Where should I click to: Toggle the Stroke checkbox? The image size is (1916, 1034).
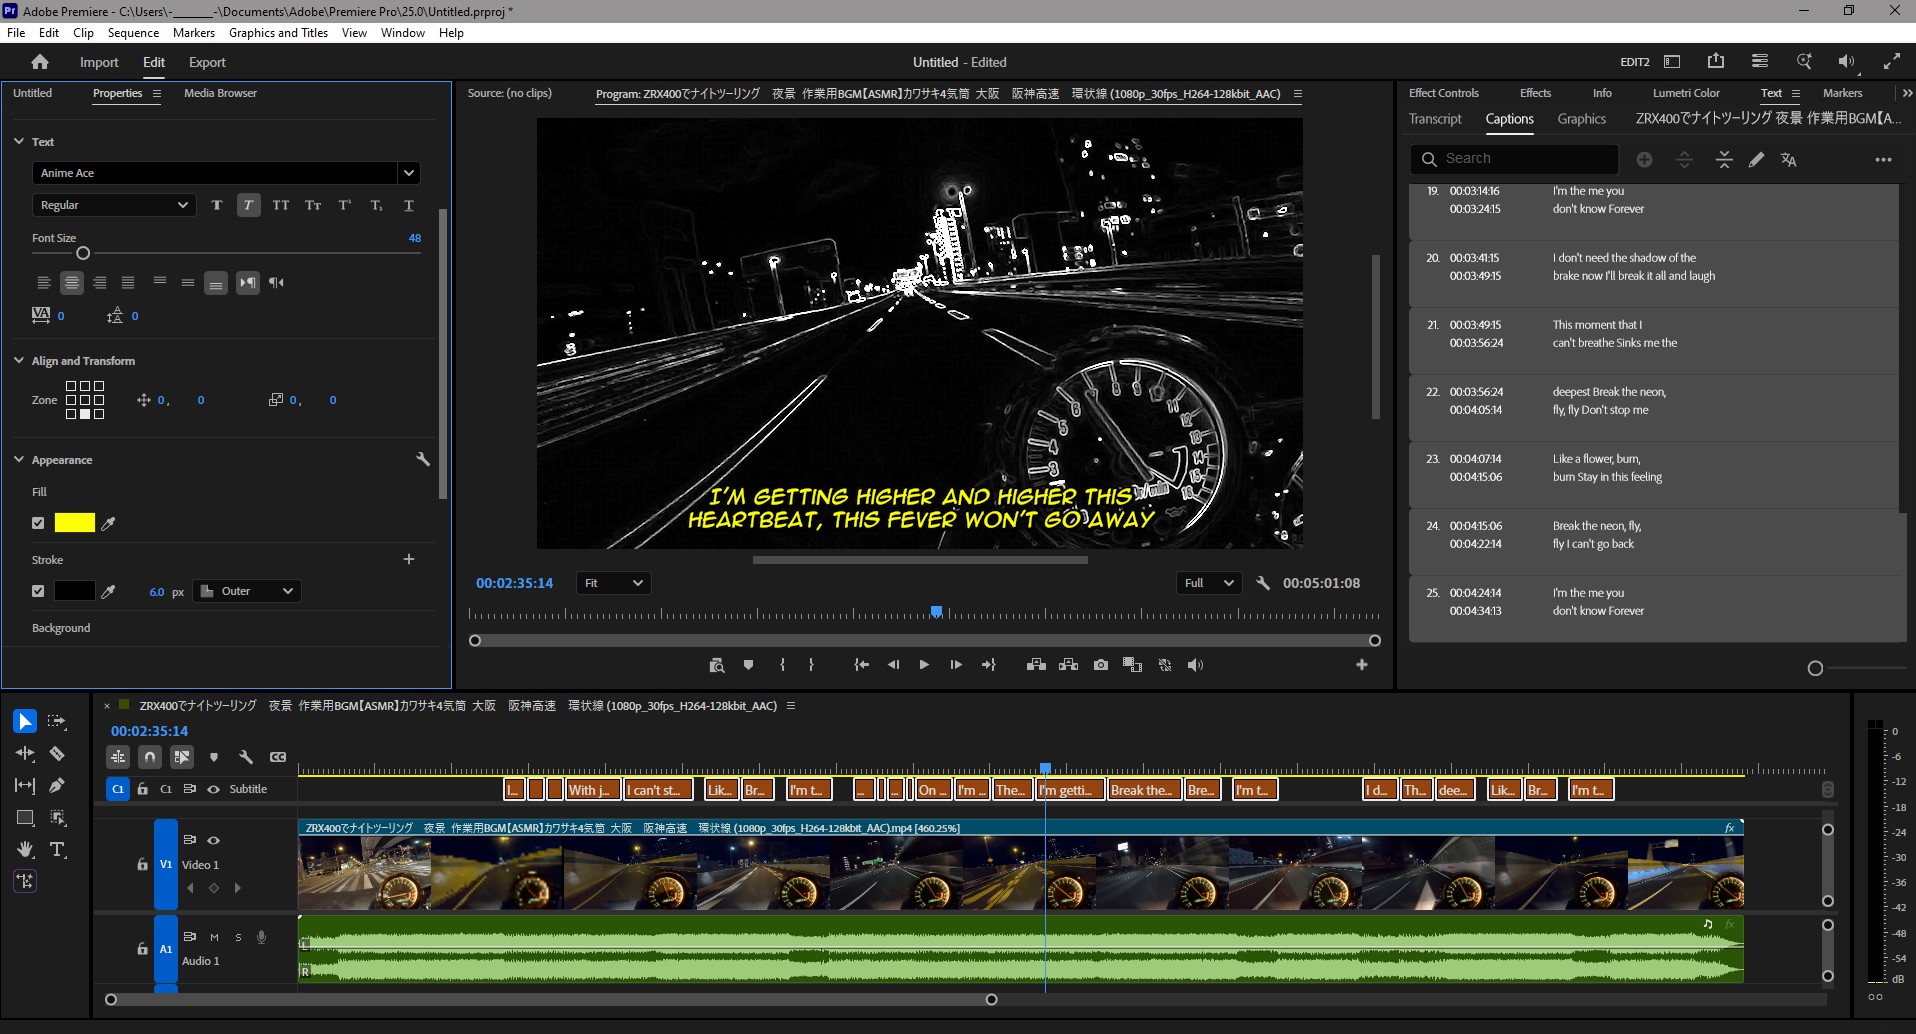pos(38,591)
